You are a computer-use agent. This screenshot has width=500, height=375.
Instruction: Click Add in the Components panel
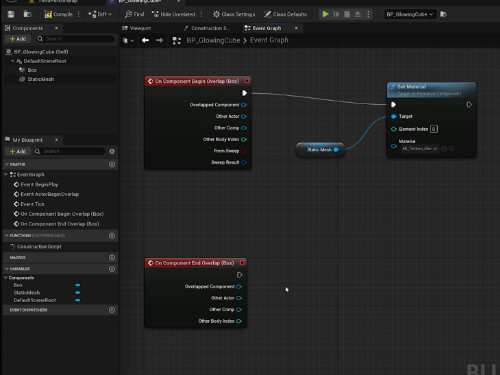18,39
